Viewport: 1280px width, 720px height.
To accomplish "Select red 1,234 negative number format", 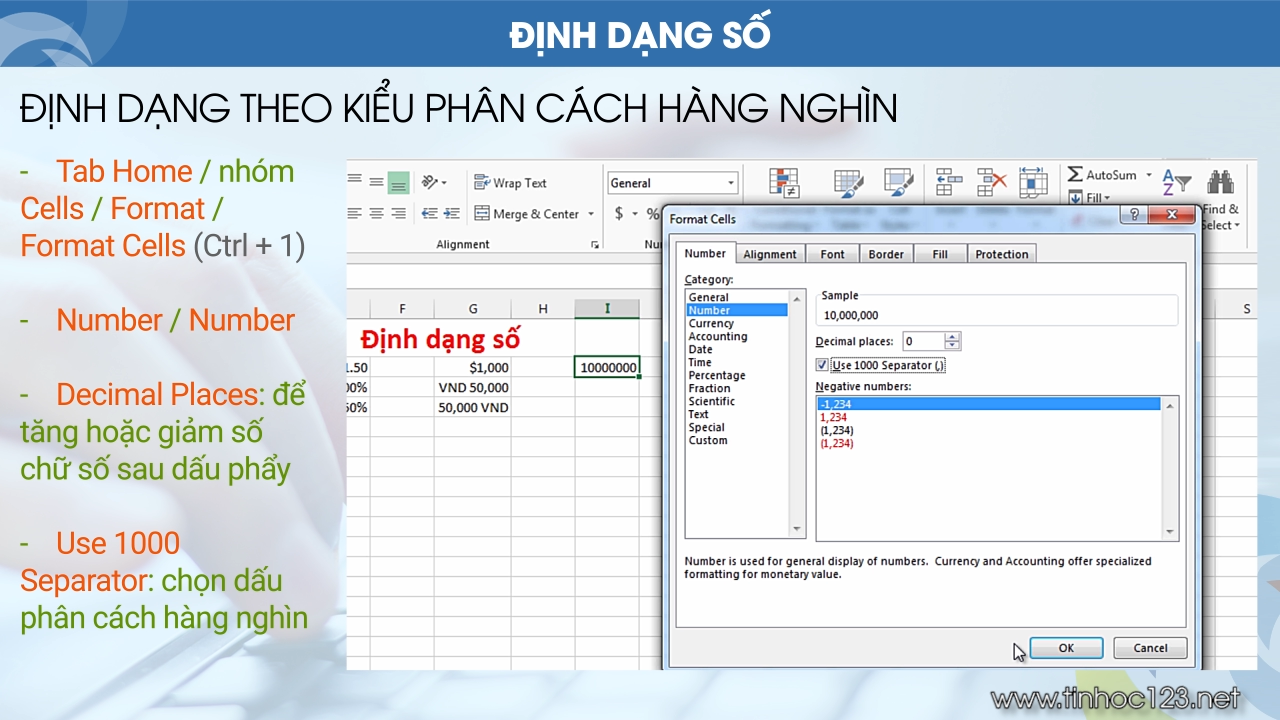I will (x=833, y=417).
